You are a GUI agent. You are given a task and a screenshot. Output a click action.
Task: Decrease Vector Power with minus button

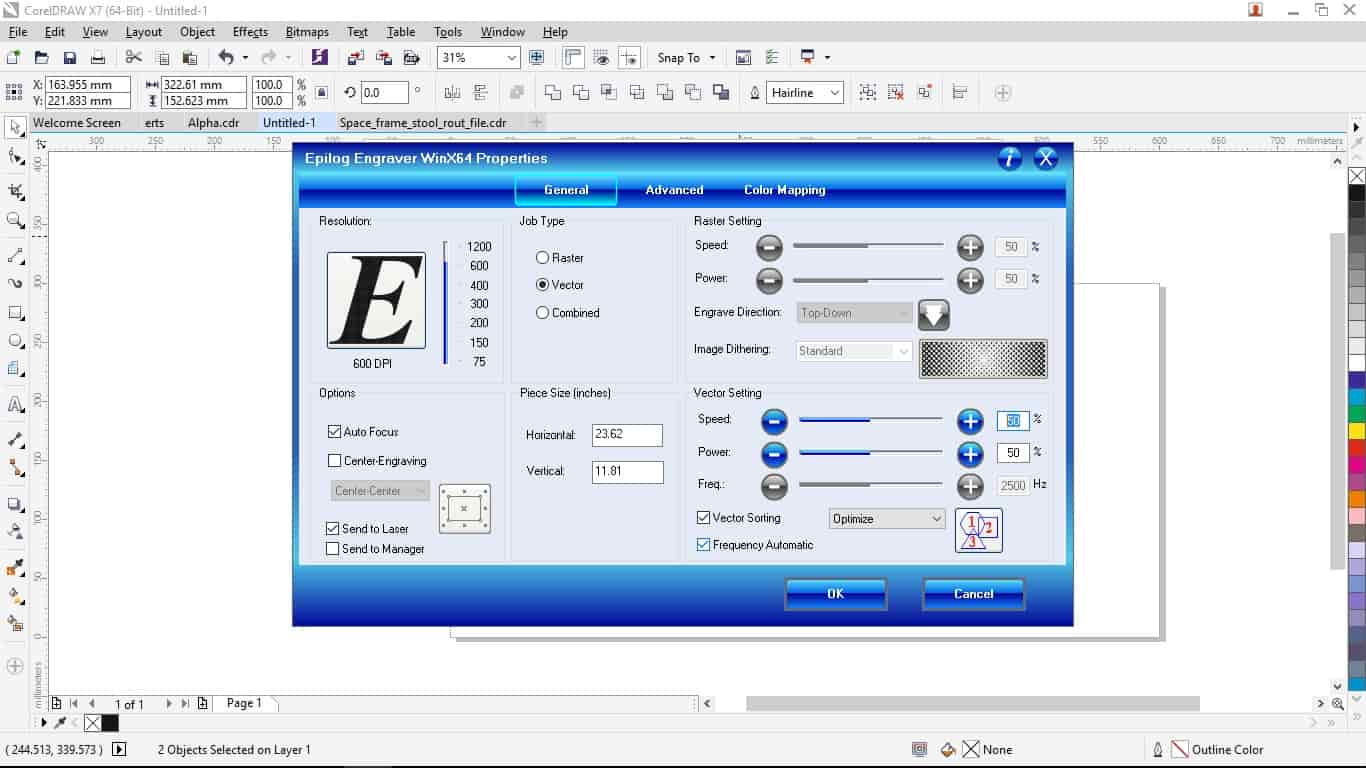[x=774, y=455]
